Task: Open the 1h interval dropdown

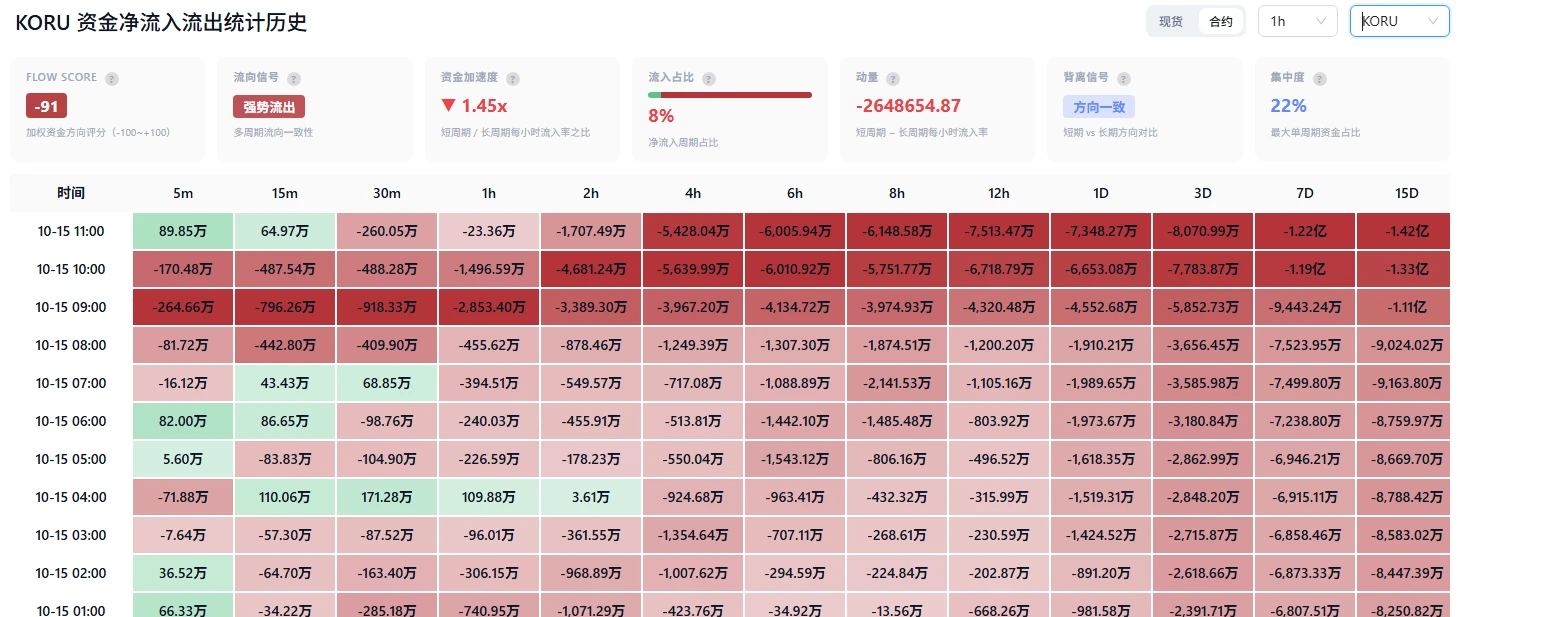Action: (1298, 21)
